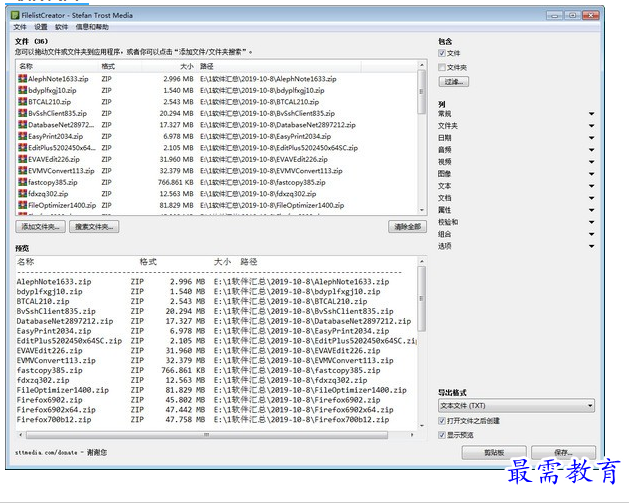Image resolution: width=629 pixels, height=503 pixels.
Task: Click the preview horizontal scrollbar thumb
Action: 207,435
